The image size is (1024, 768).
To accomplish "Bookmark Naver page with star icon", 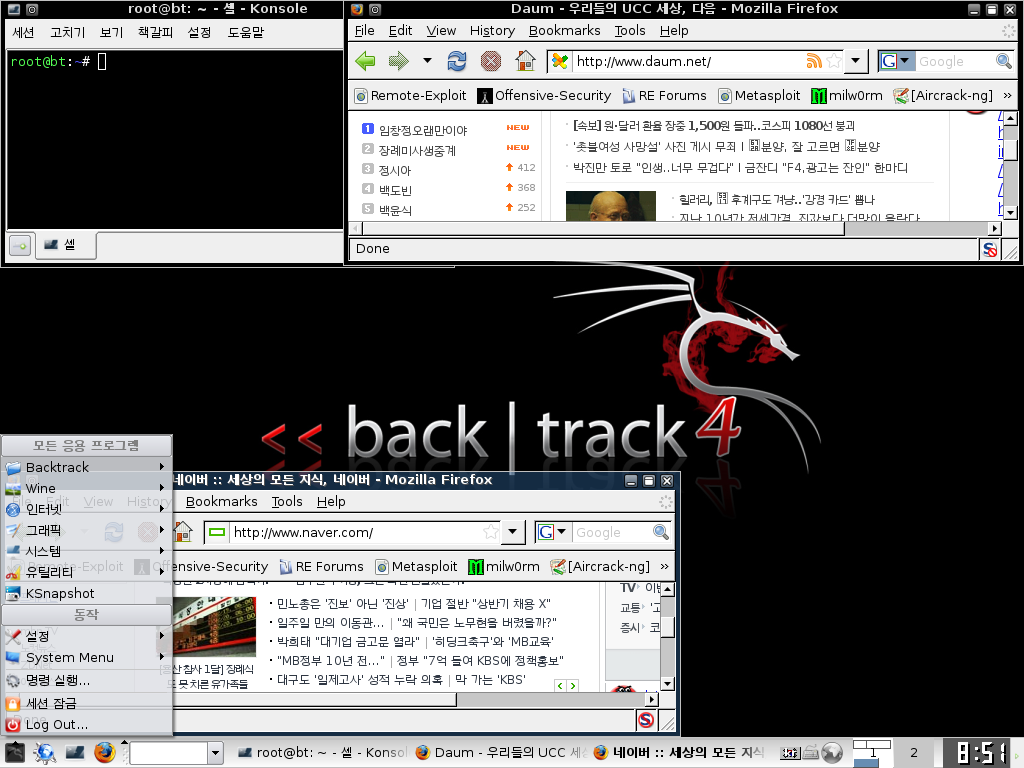I will 490,532.
